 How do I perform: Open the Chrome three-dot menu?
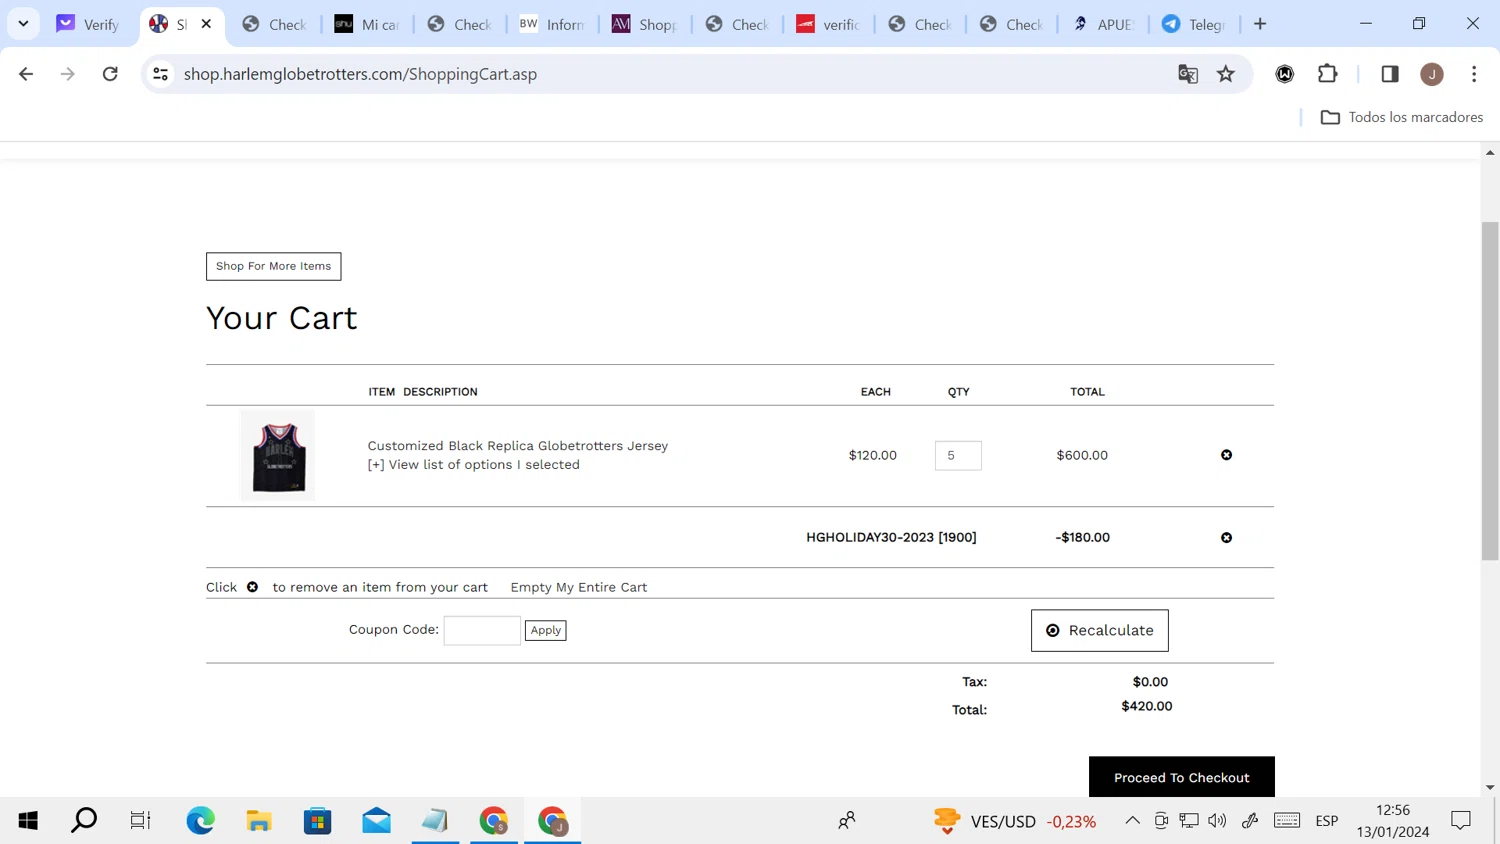pos(1474,74)
